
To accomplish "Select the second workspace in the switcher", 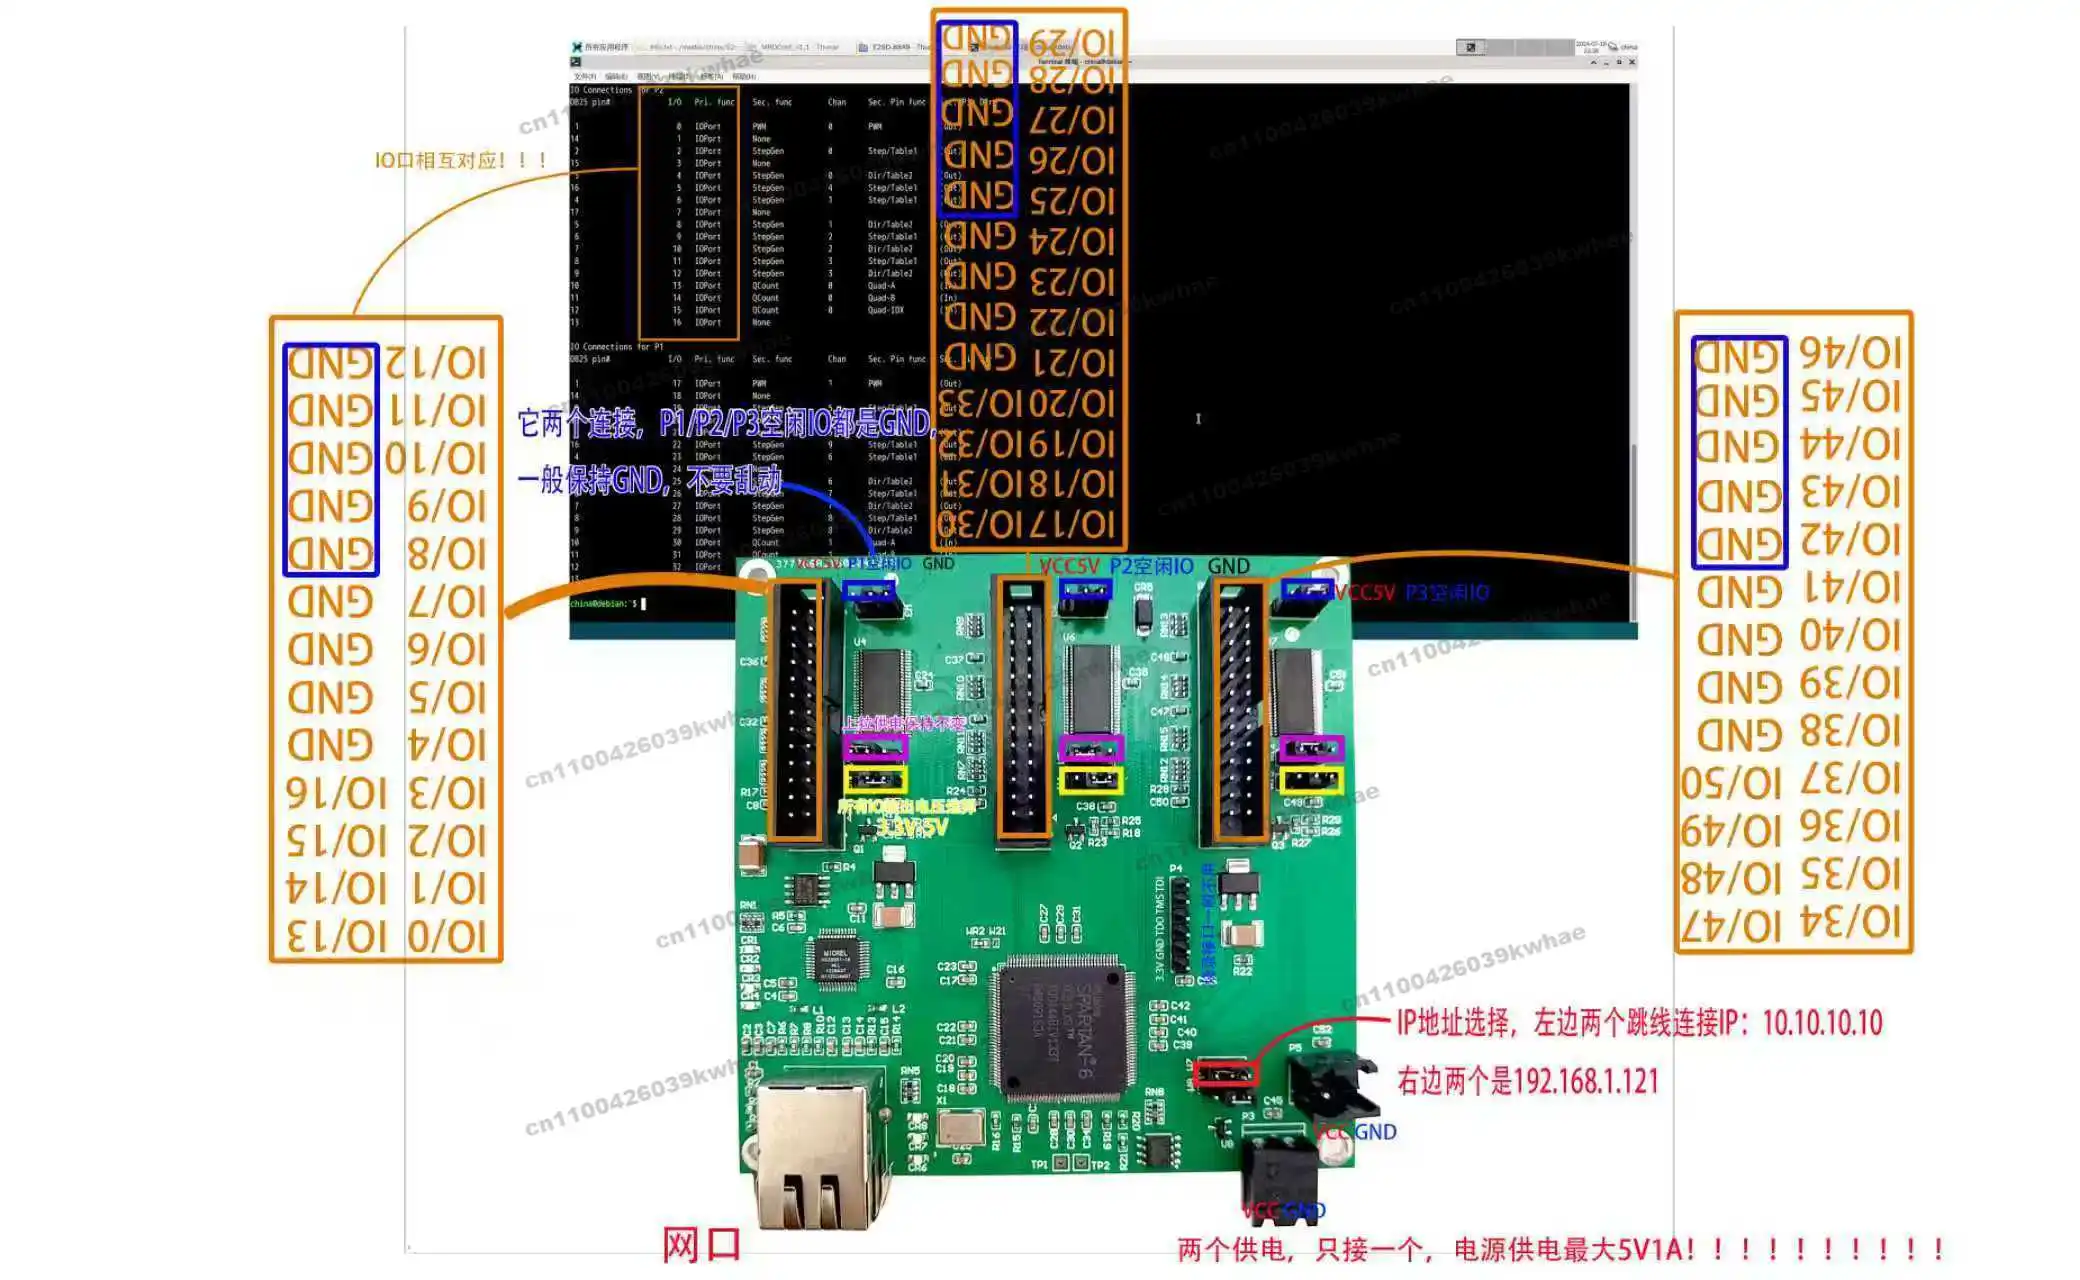I will click(x=1499, y=47).
